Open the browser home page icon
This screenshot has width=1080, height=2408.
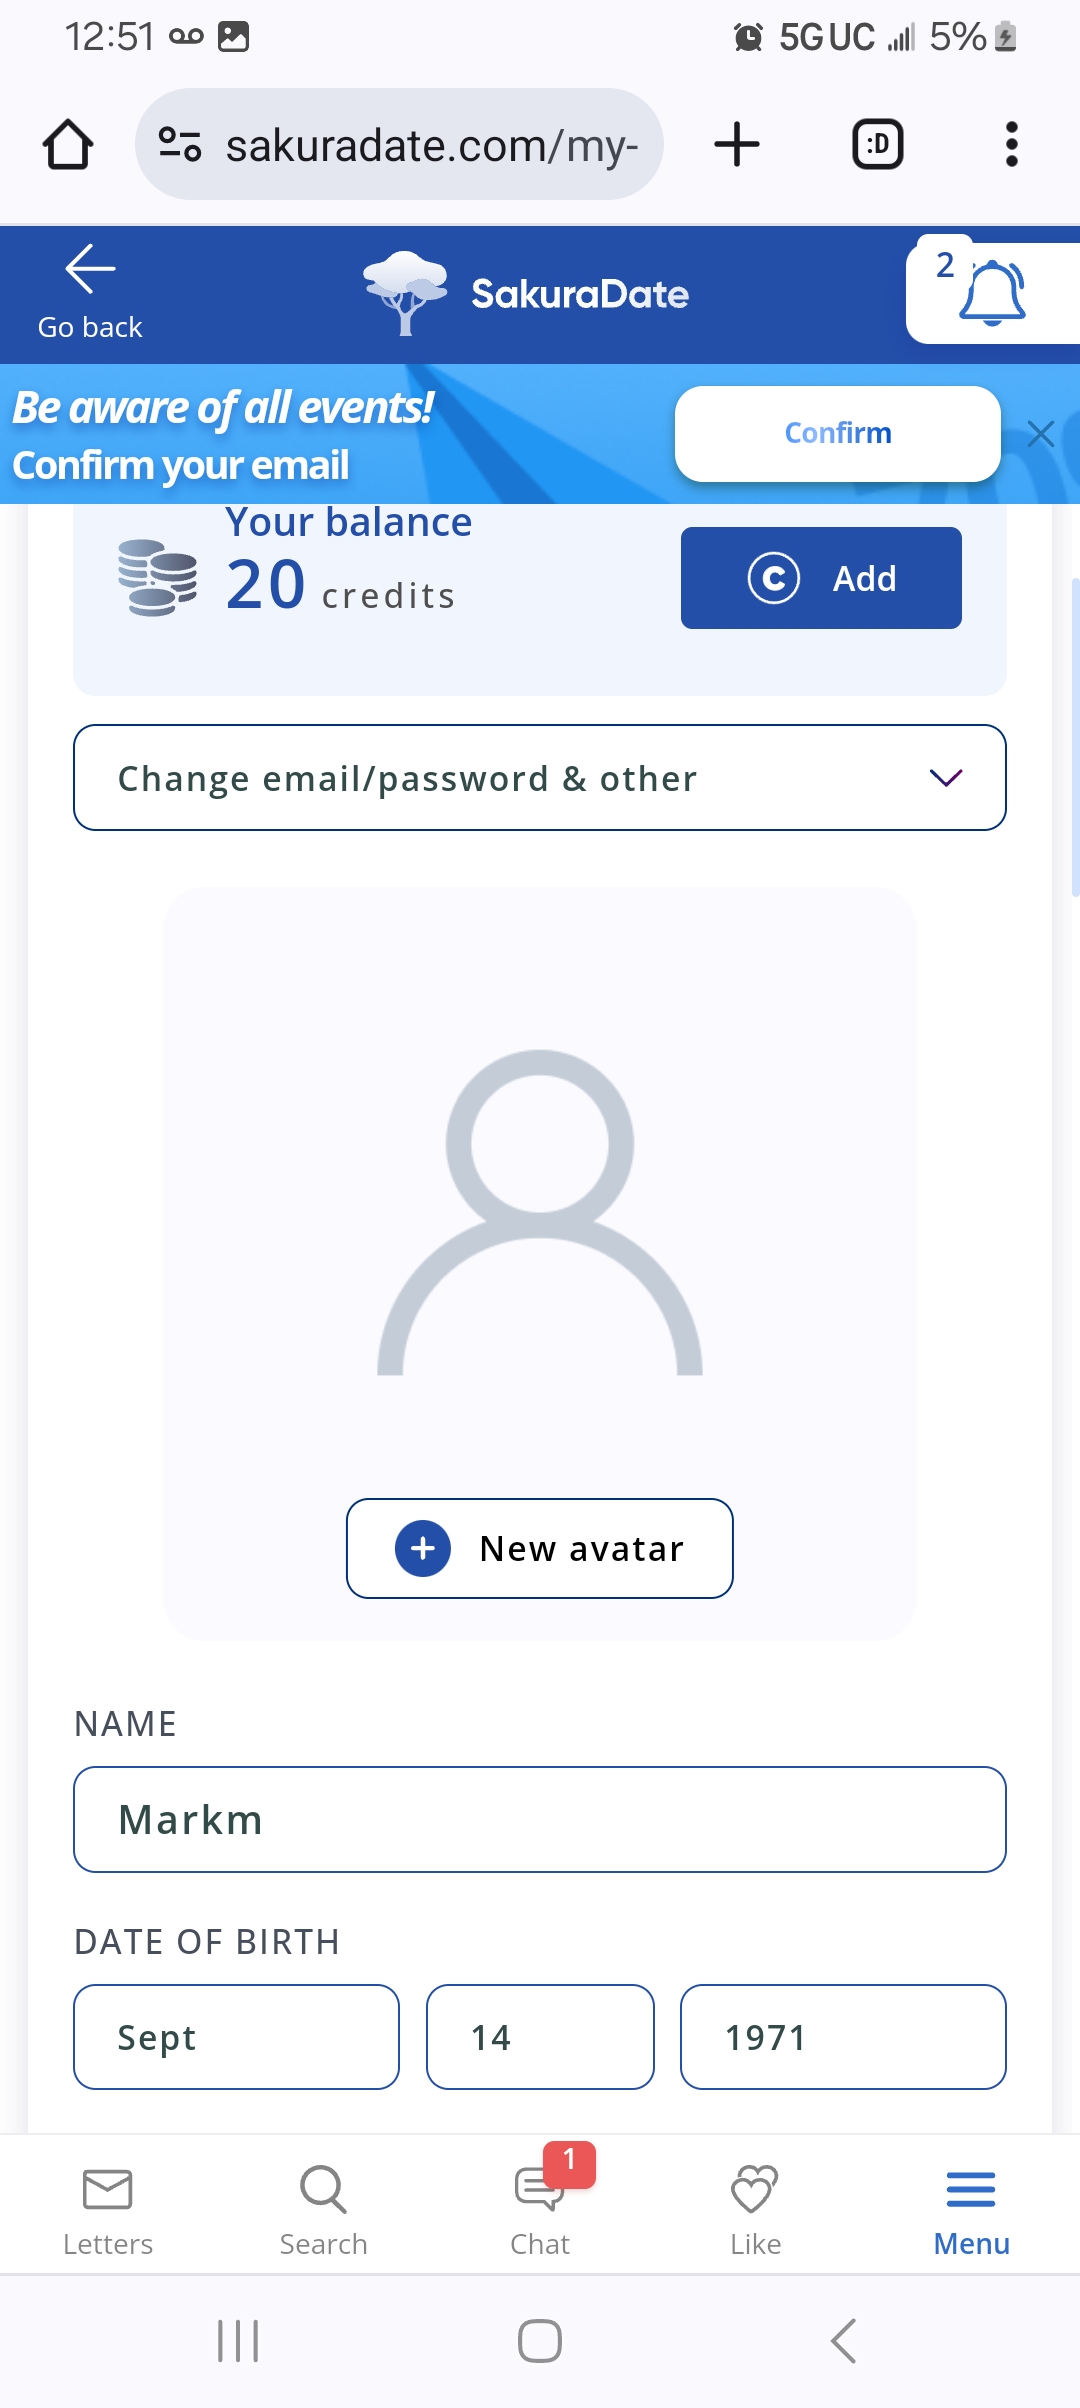(68, 145)
